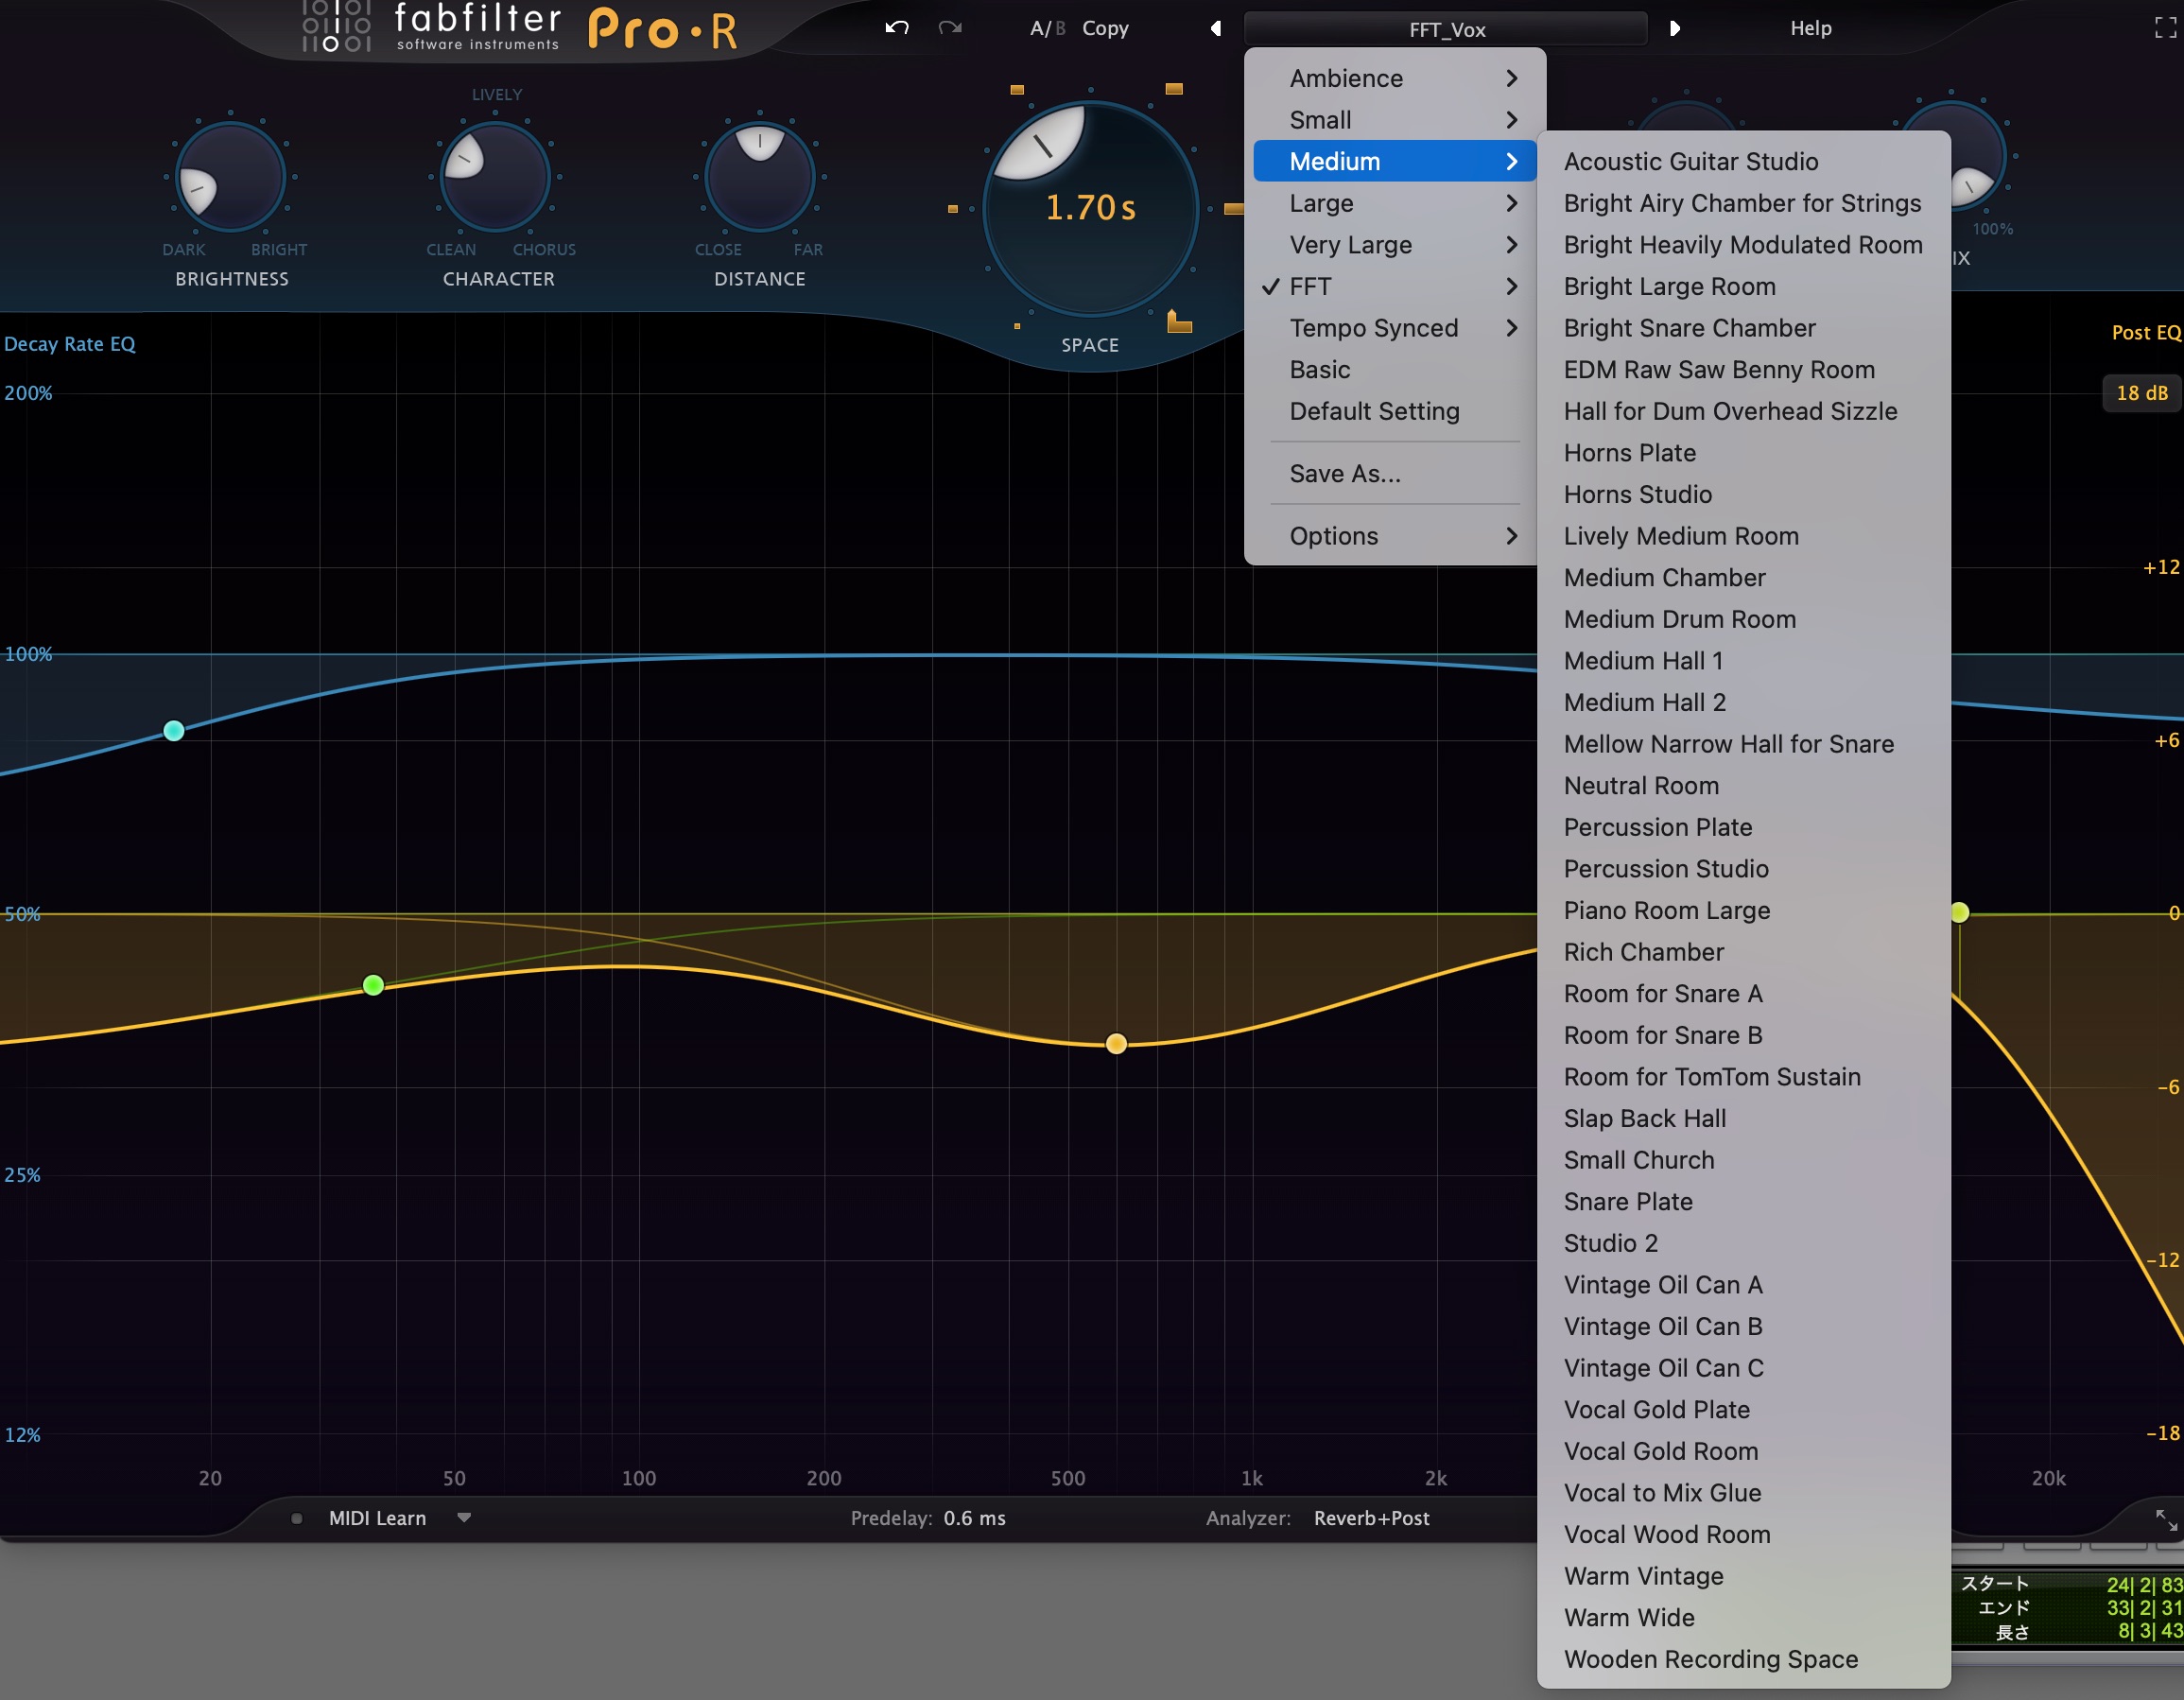
Task: Expand the checked FFT preset submenu
Action: tap(1395, 286)
